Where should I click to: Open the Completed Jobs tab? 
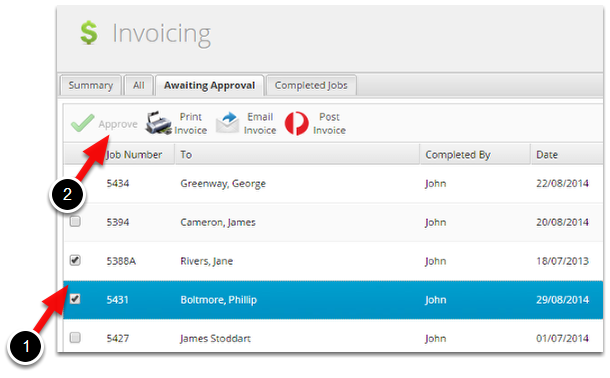pos(311,85)
